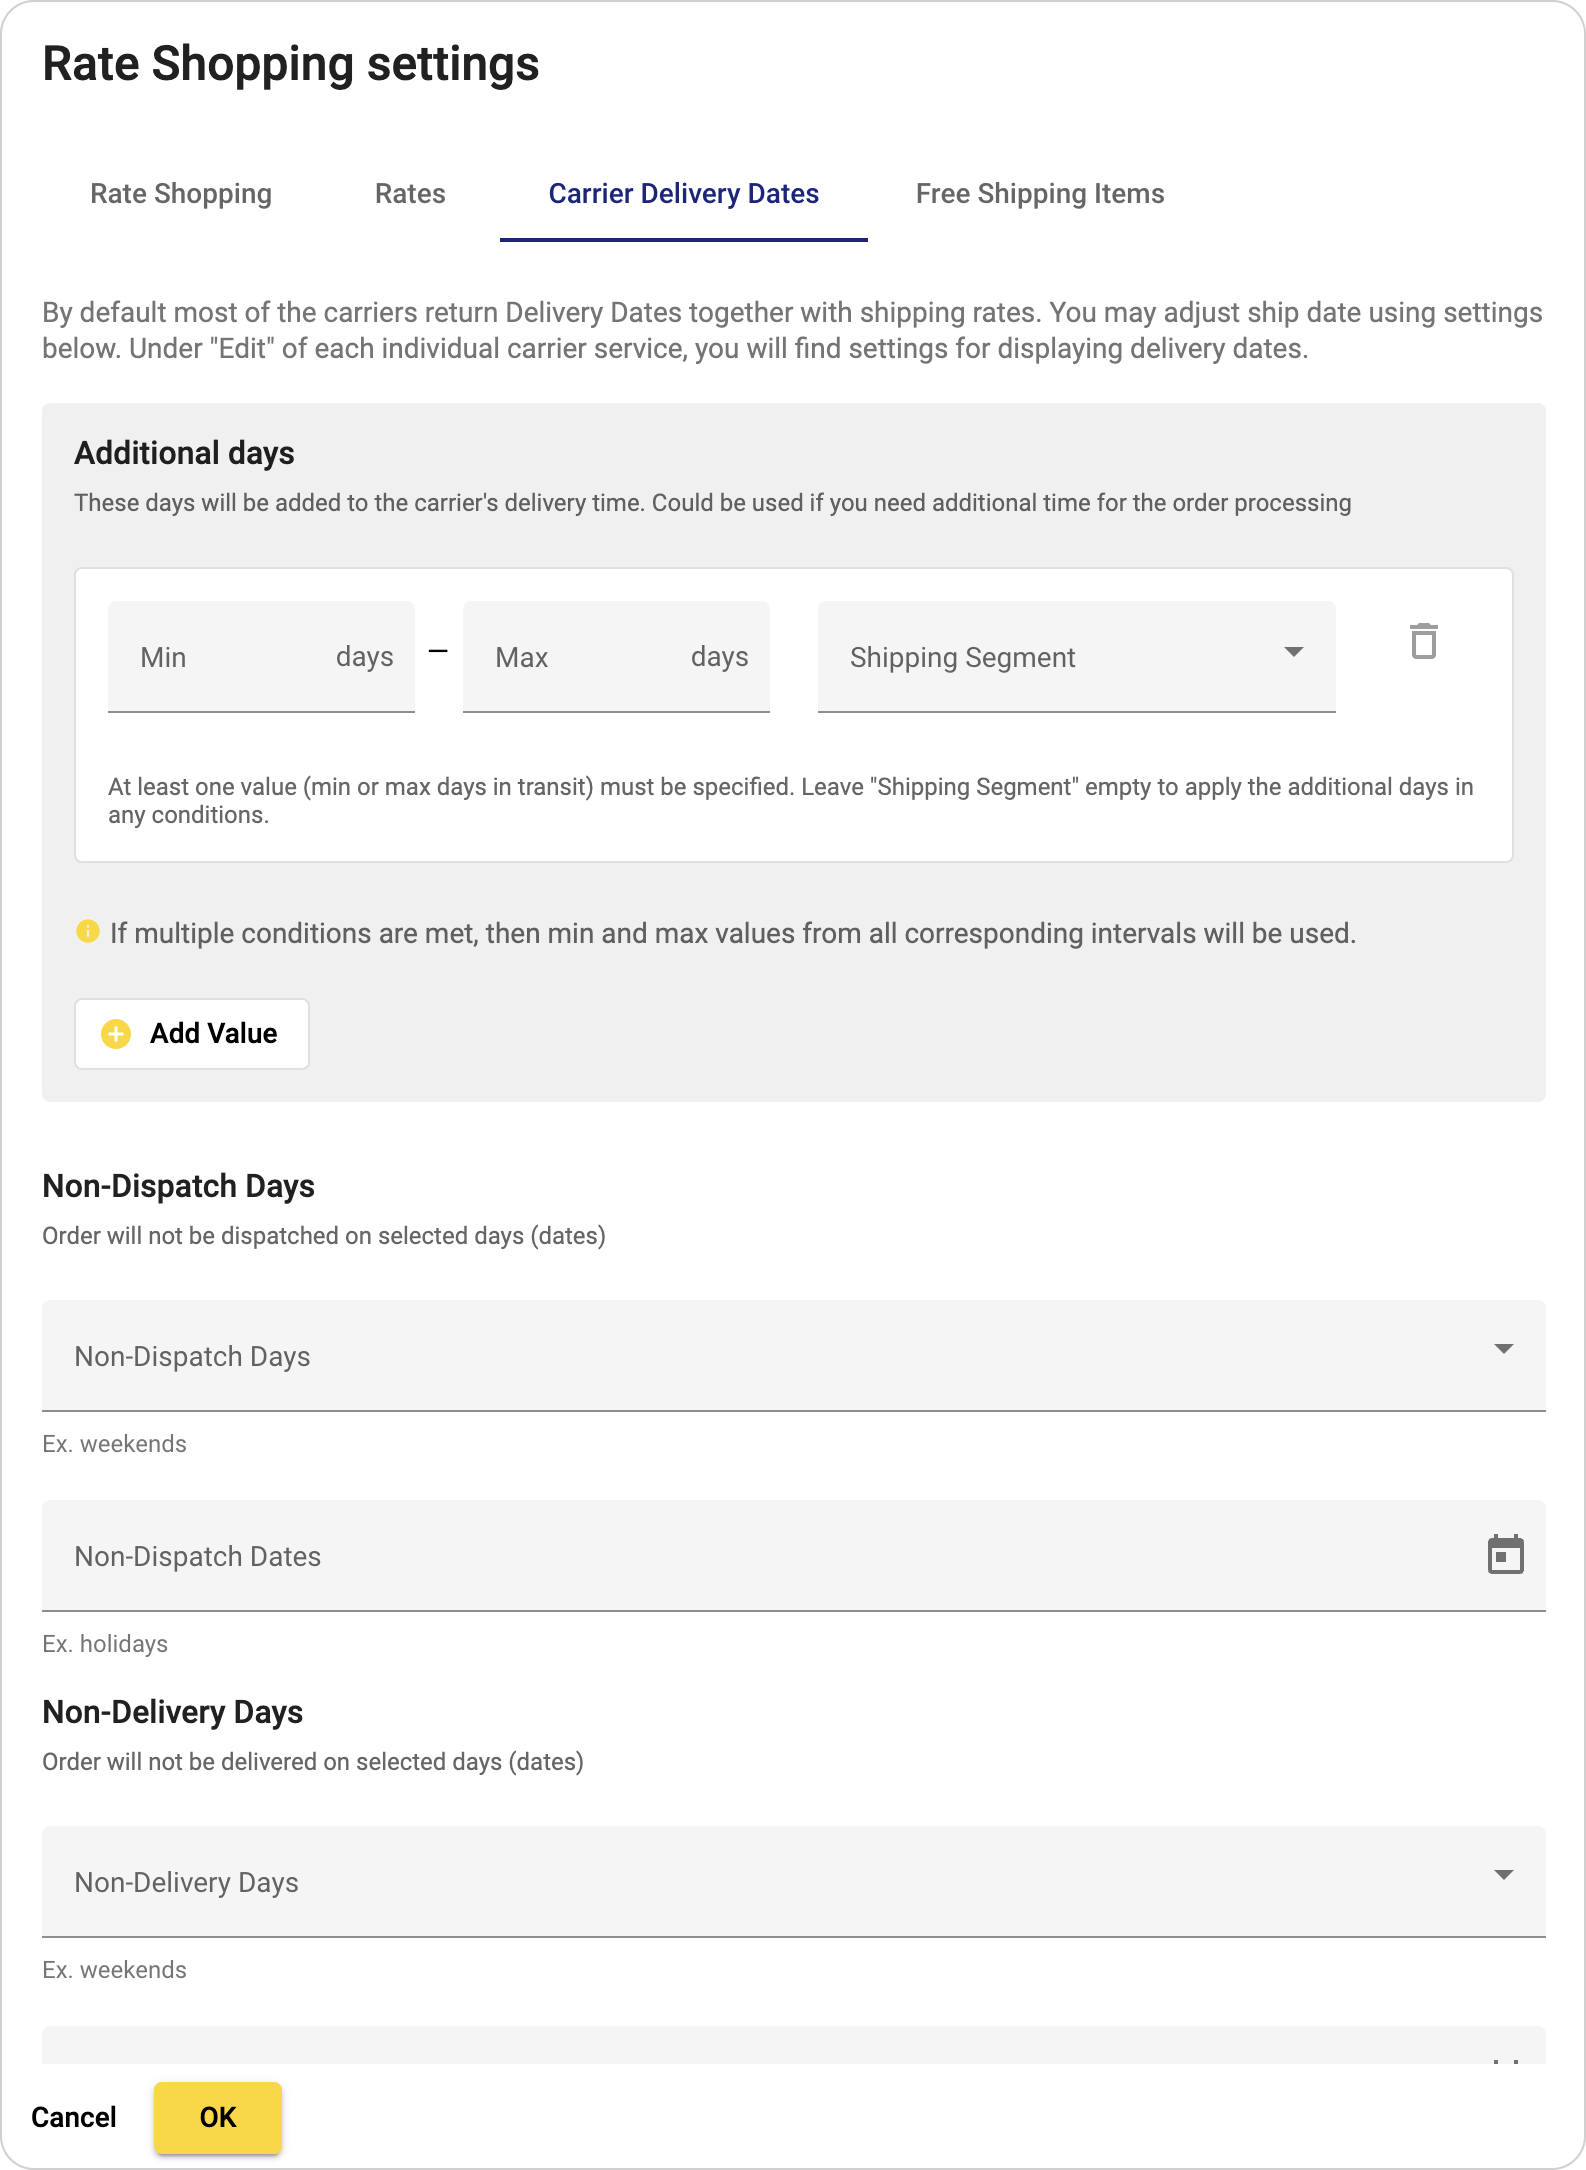Image resolution: width=1586 pixels, height=2170 pixels.
Task: Delete the additional days row with trash icon
Action: (1424, 641)
